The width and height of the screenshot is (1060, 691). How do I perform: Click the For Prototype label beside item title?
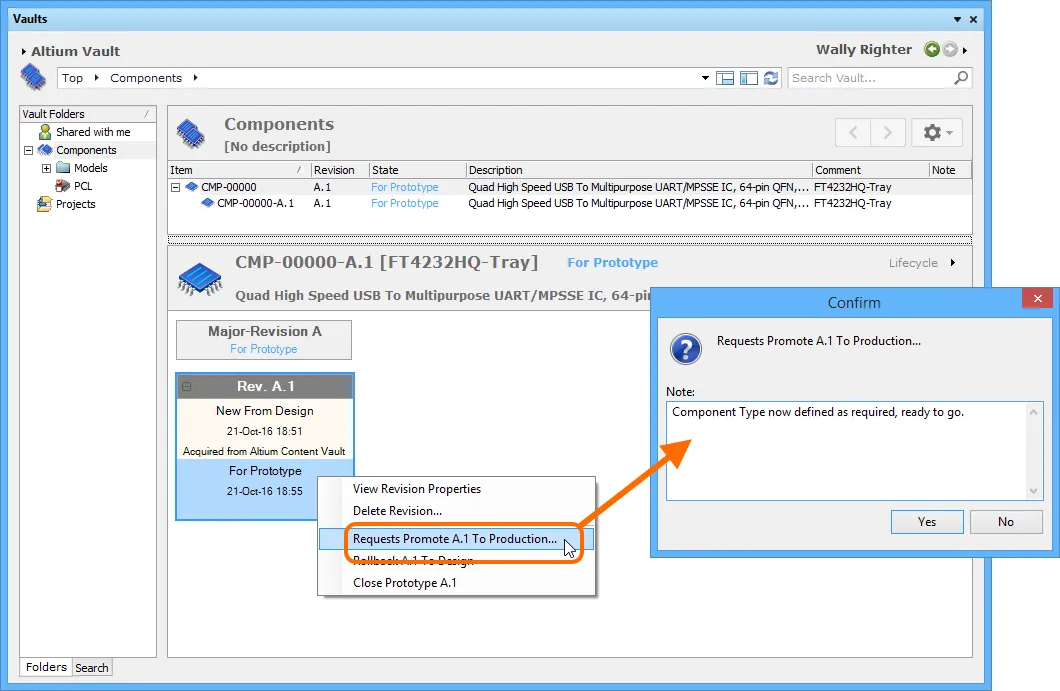tap(612, 263)
